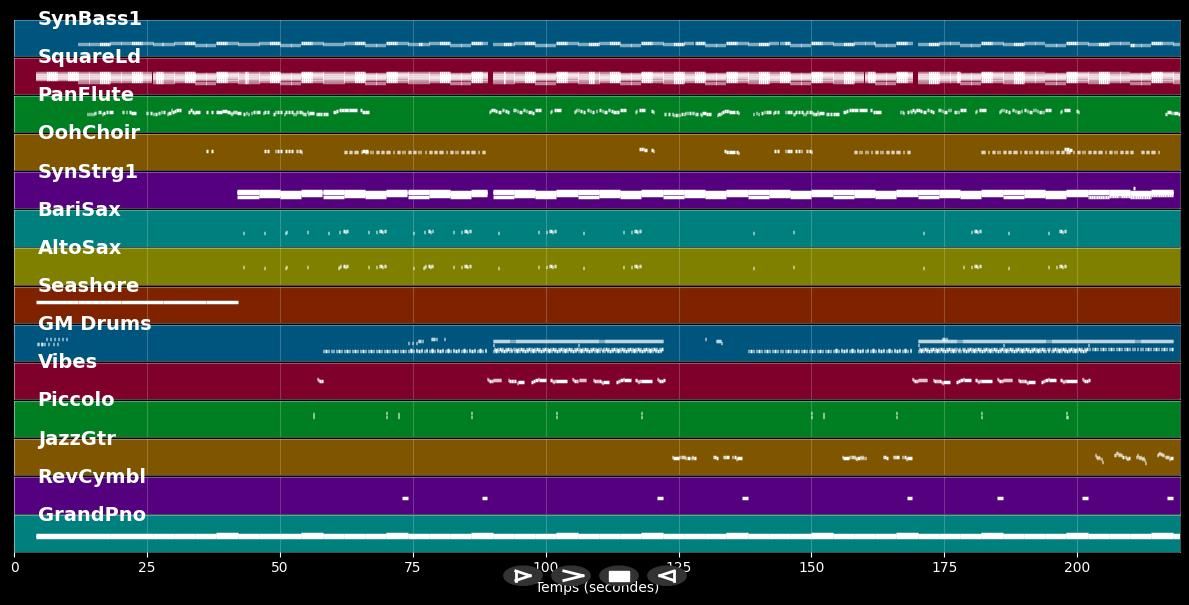Click the 50 seconds tick on time axis

click(280, 568)
